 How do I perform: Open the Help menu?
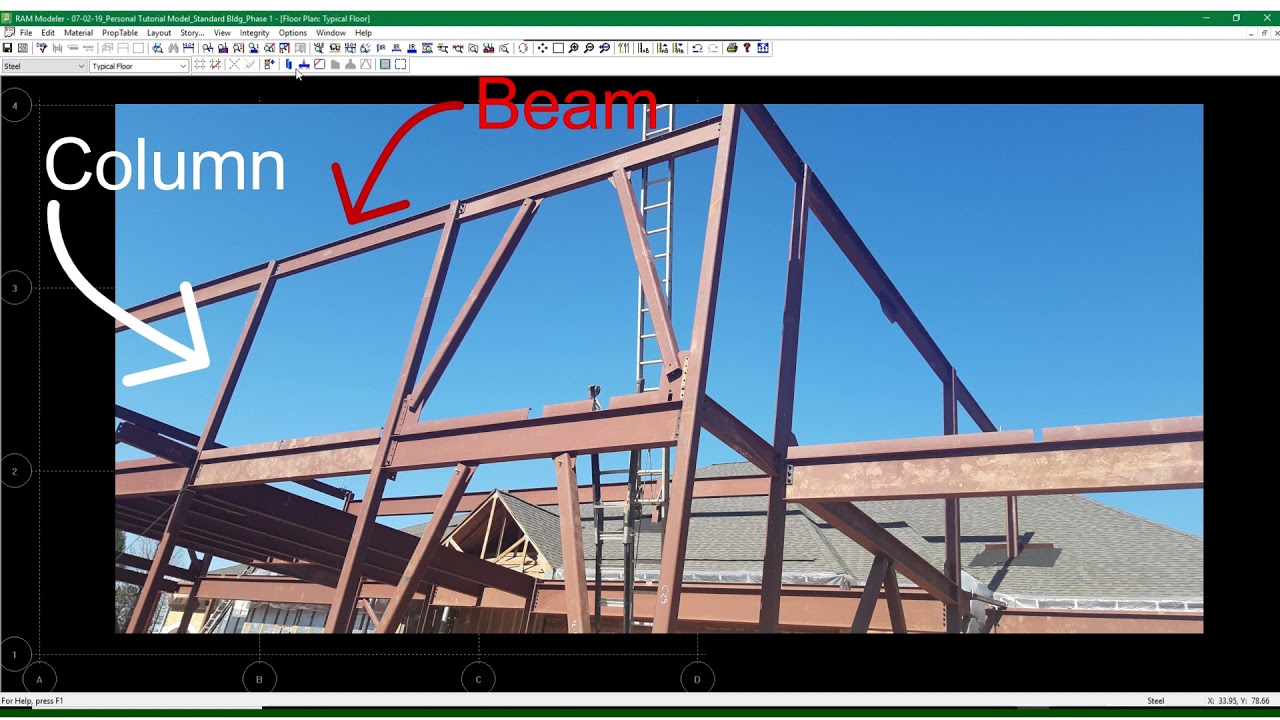363,33
